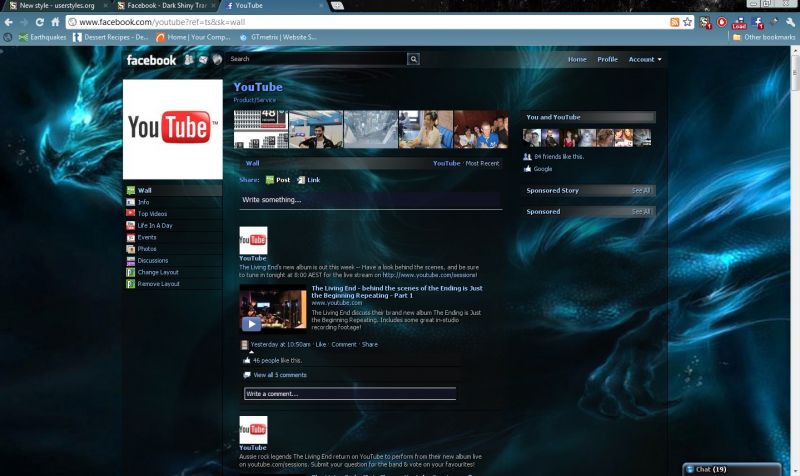This screenshot has width=800, height=476.
Task: Open the Chat (19) bar
Action: tap(732, 469)
